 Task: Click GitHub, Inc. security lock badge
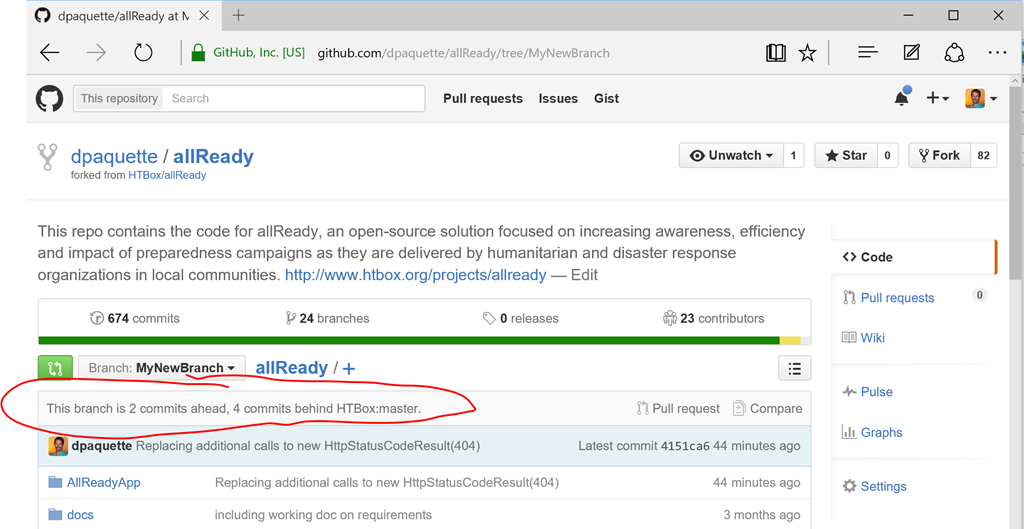pos(248,53)
